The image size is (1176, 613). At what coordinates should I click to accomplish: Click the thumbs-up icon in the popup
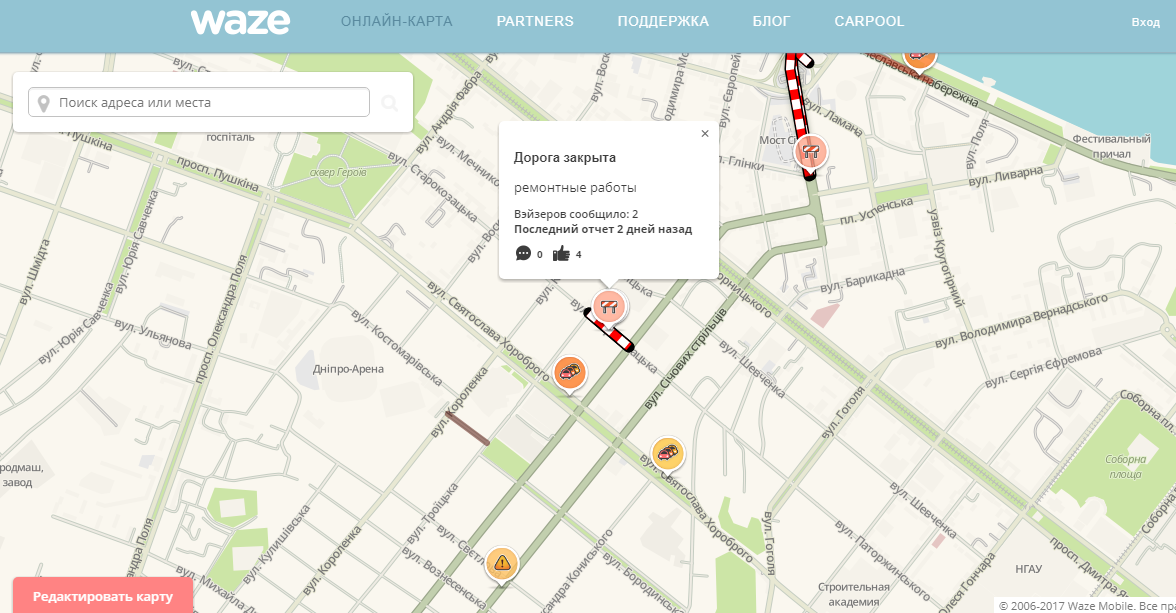[561, 254]
